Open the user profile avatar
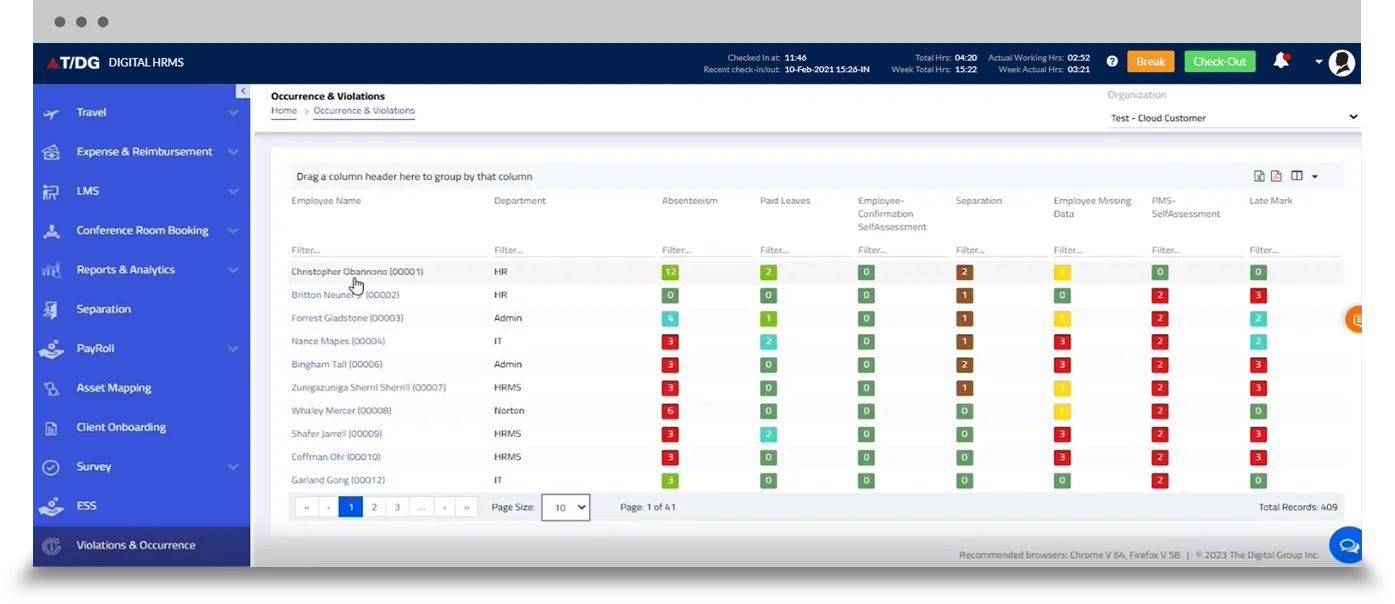 pos(1341,63)
